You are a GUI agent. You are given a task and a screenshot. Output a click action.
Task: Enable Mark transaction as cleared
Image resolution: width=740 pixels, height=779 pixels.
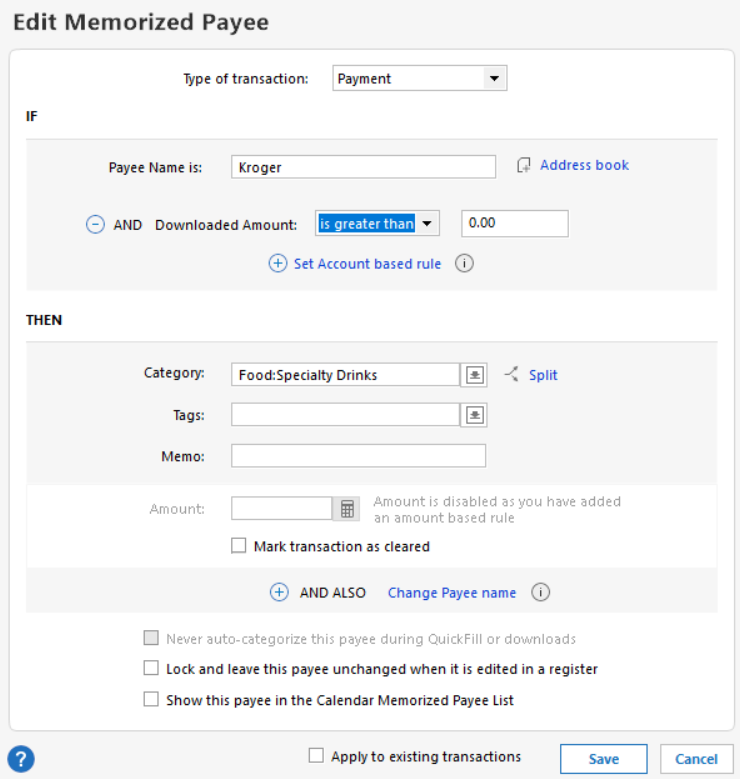[x=239, y=546]
